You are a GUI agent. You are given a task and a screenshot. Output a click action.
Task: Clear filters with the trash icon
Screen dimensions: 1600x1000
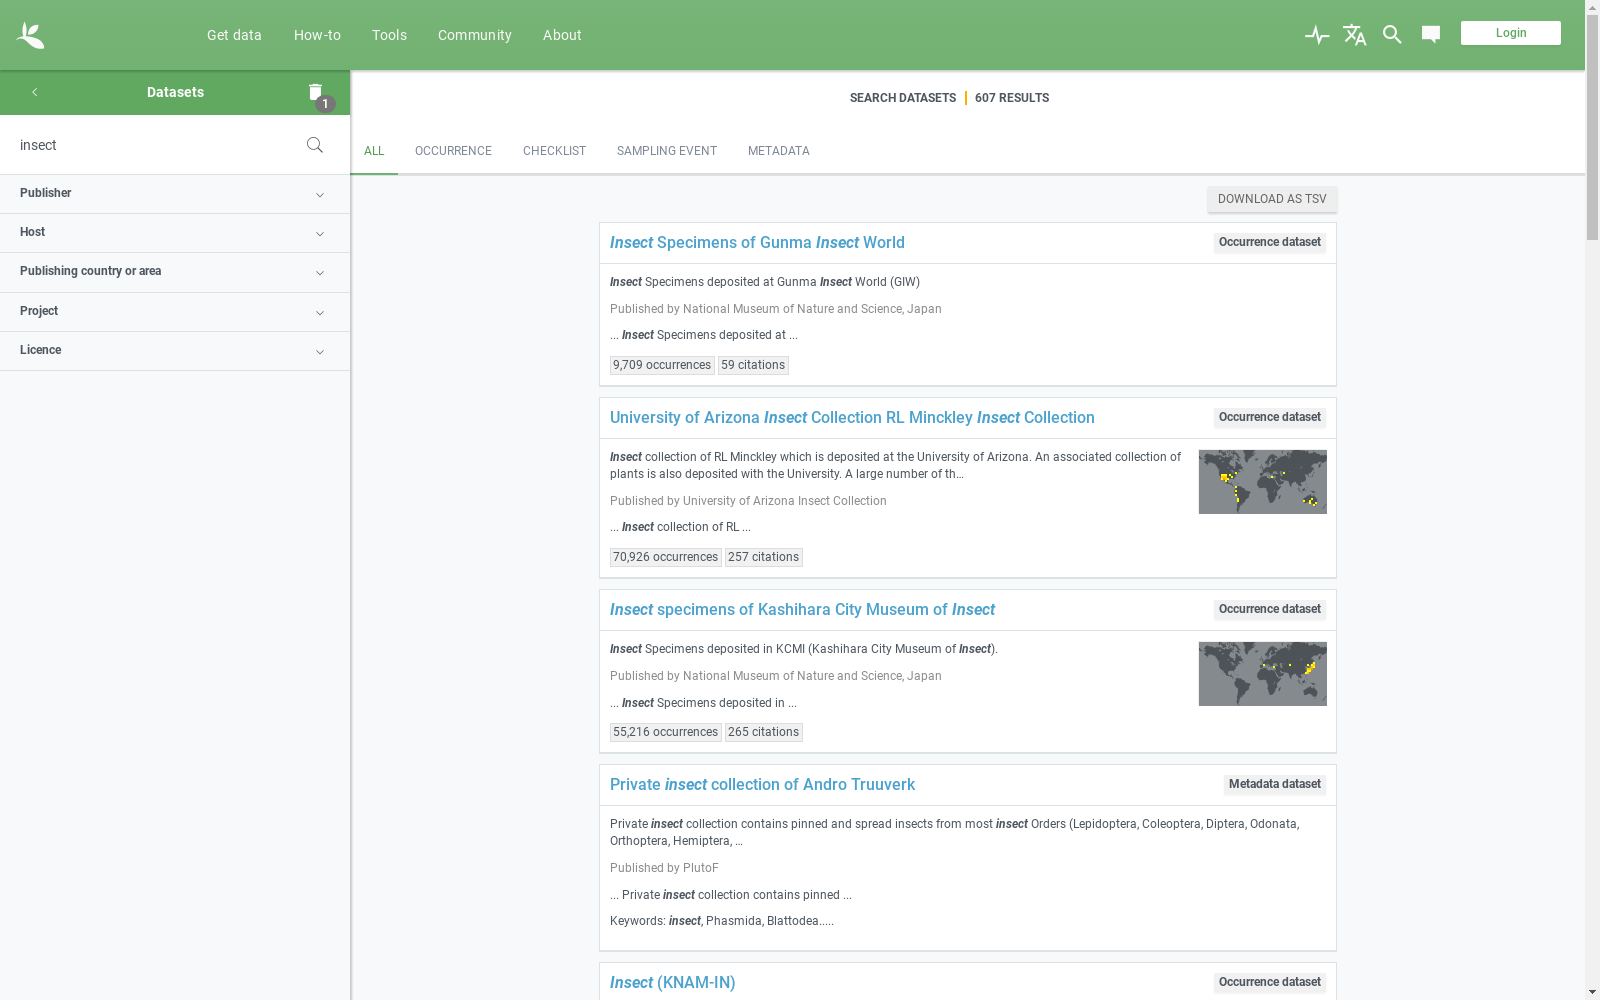(x=316, y=92)
